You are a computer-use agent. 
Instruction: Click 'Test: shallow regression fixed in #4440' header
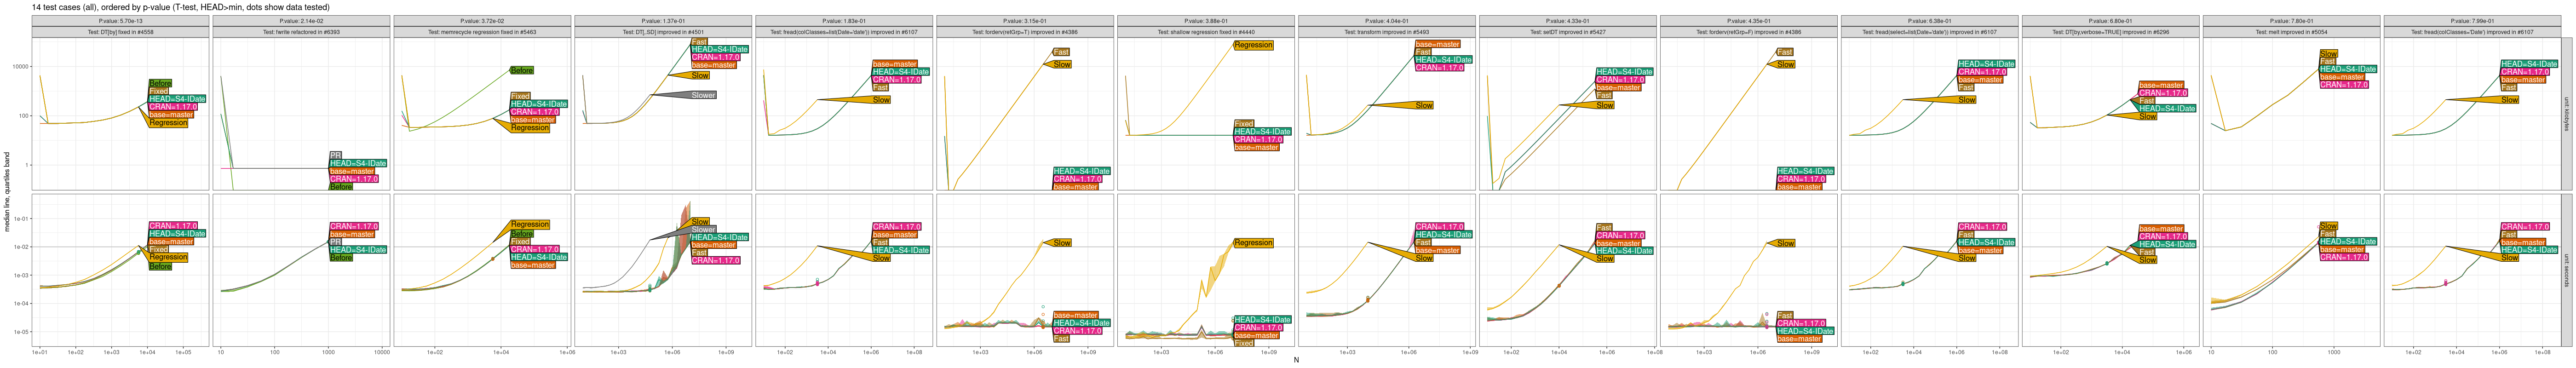(x=1206, y=32)
